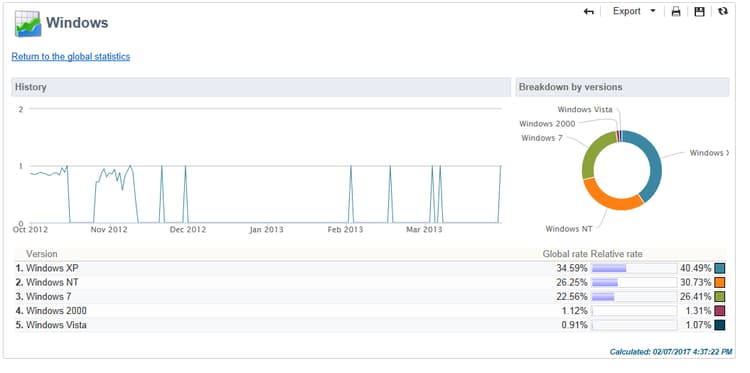Follow the Return to the global statistics link
The height and width of the screenshot is (373, 750).
[71, 56]
